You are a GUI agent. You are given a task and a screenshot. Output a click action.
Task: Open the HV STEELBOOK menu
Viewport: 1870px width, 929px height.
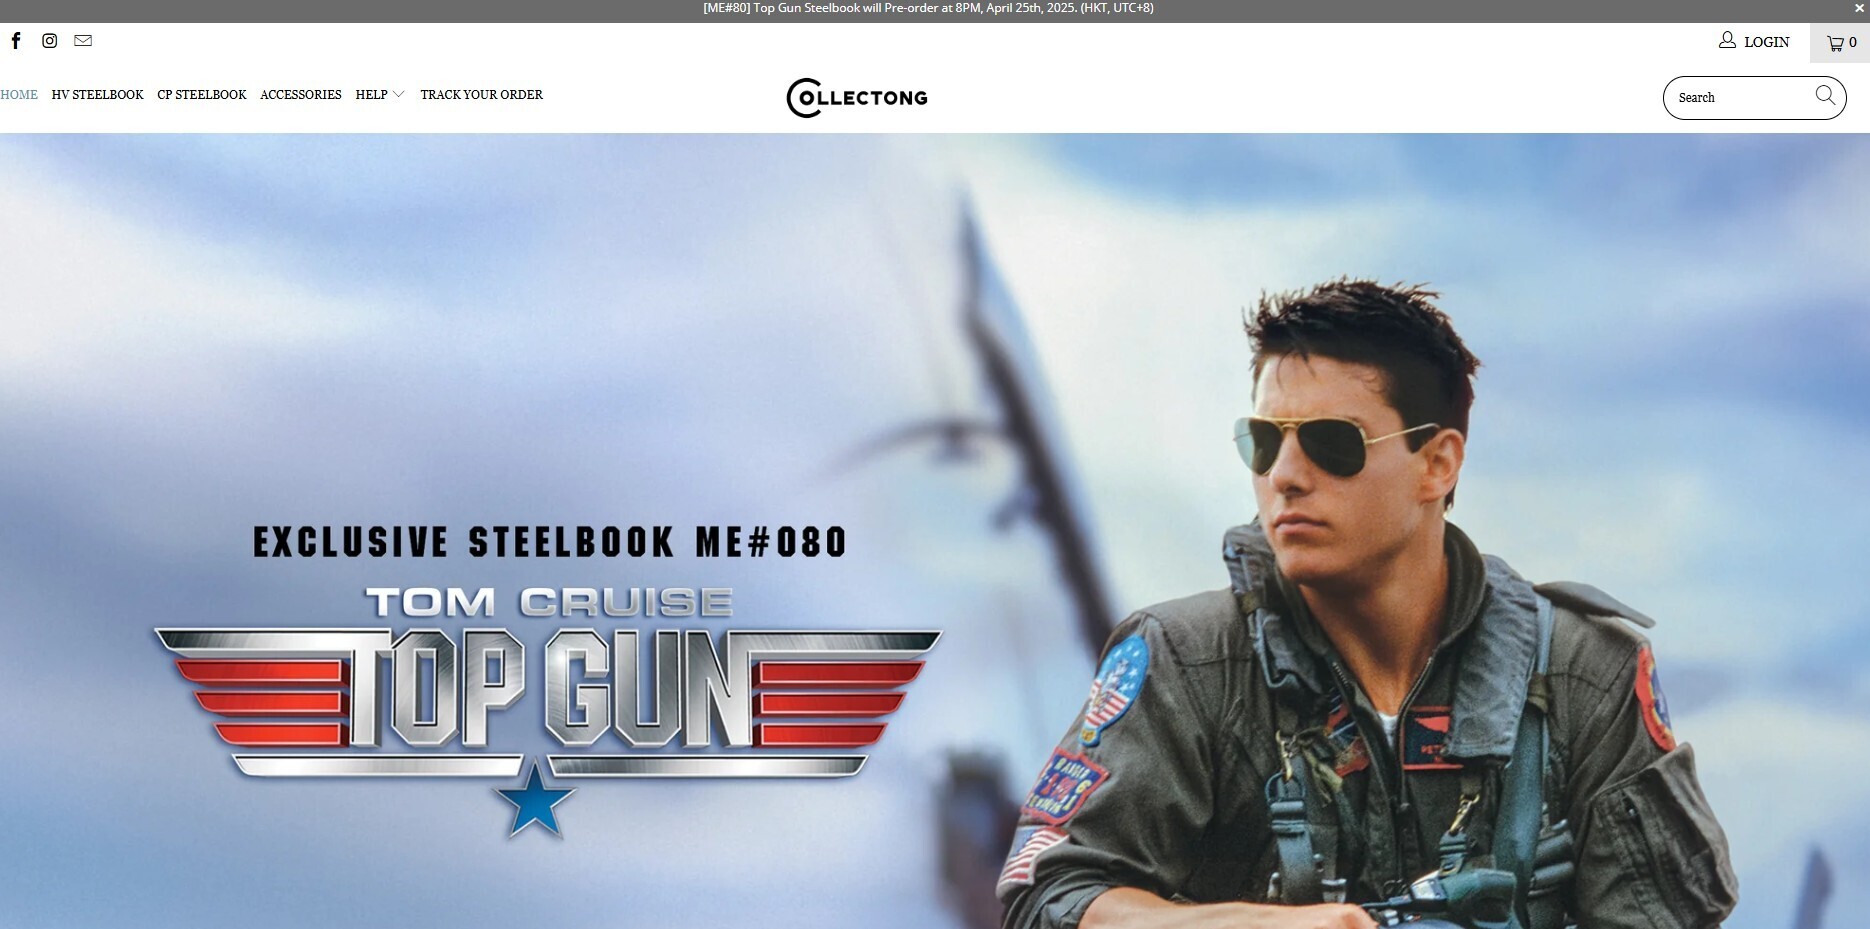[97, 95]
